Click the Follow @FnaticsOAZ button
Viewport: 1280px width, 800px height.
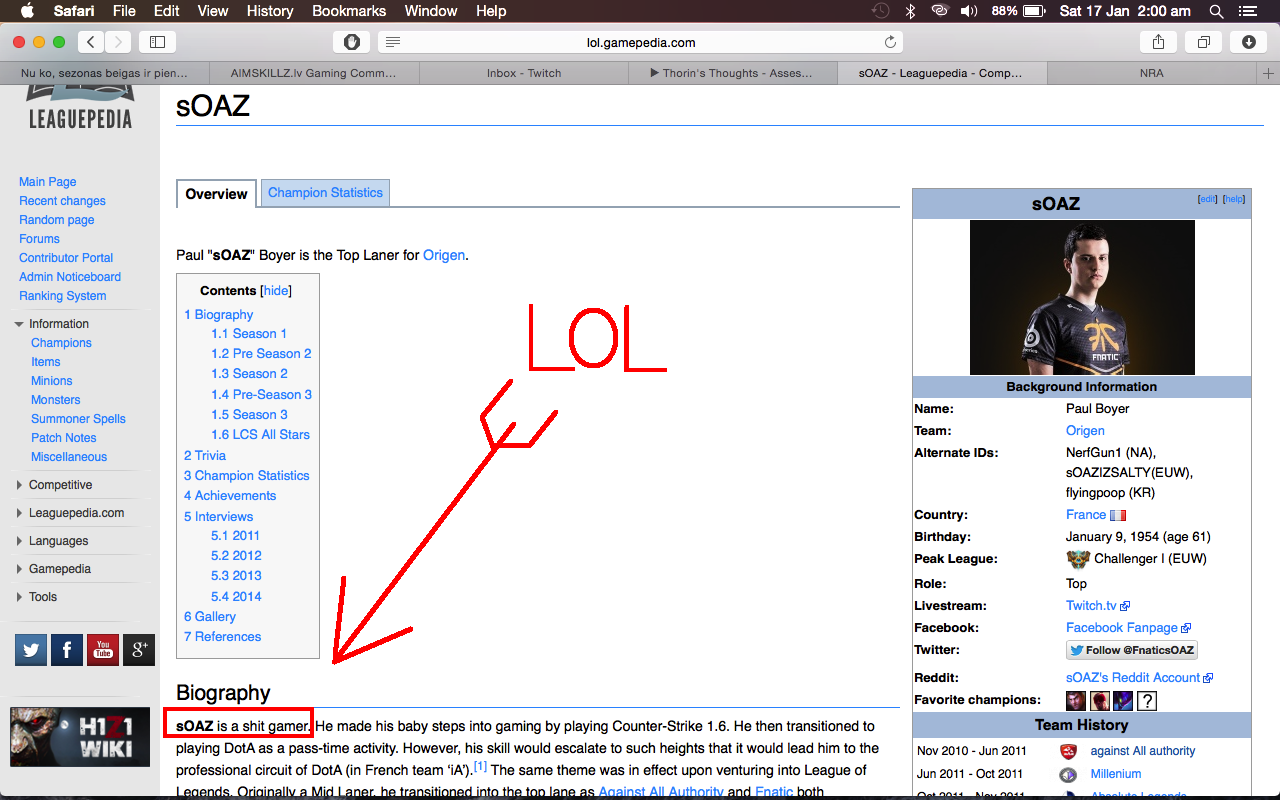(1132, 650)
